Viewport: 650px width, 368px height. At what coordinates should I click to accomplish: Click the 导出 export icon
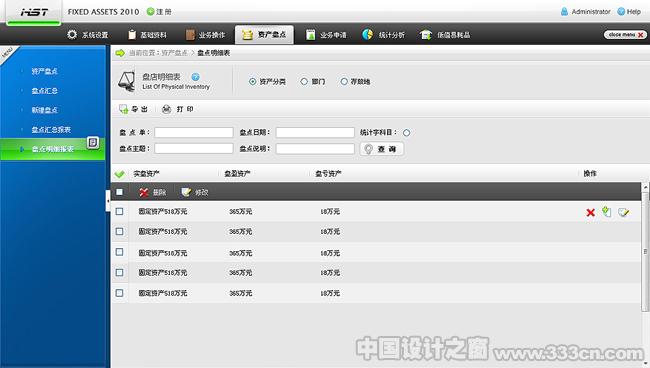124,109
